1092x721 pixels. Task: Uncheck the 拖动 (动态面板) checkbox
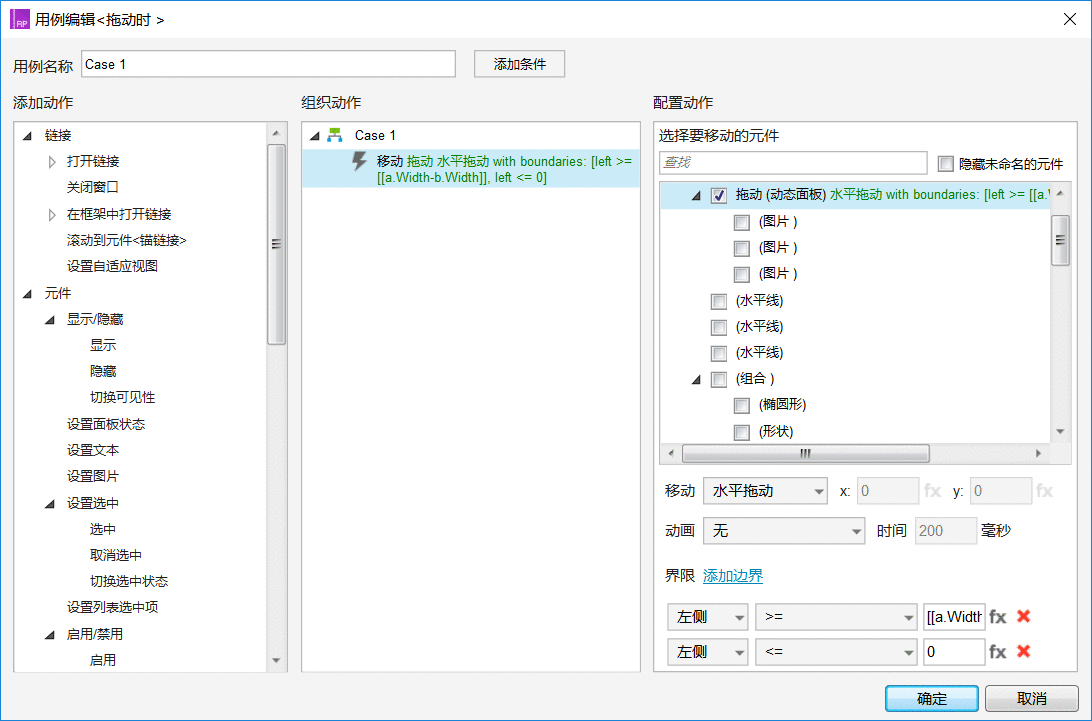[719, 196]
